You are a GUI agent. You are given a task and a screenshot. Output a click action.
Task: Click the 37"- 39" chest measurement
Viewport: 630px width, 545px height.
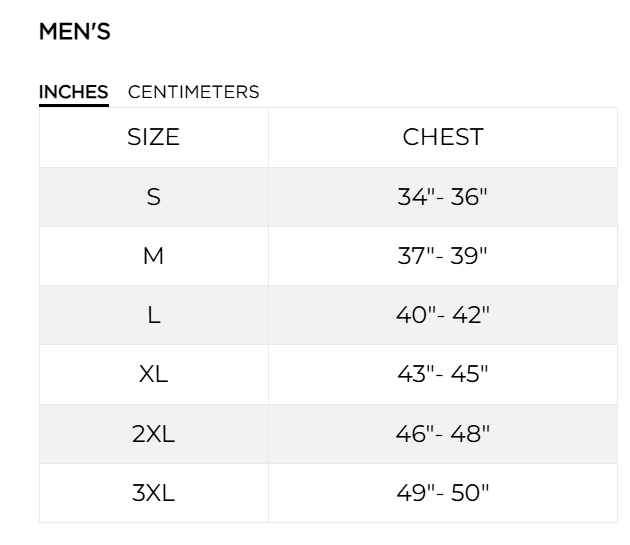coord(442,256)
